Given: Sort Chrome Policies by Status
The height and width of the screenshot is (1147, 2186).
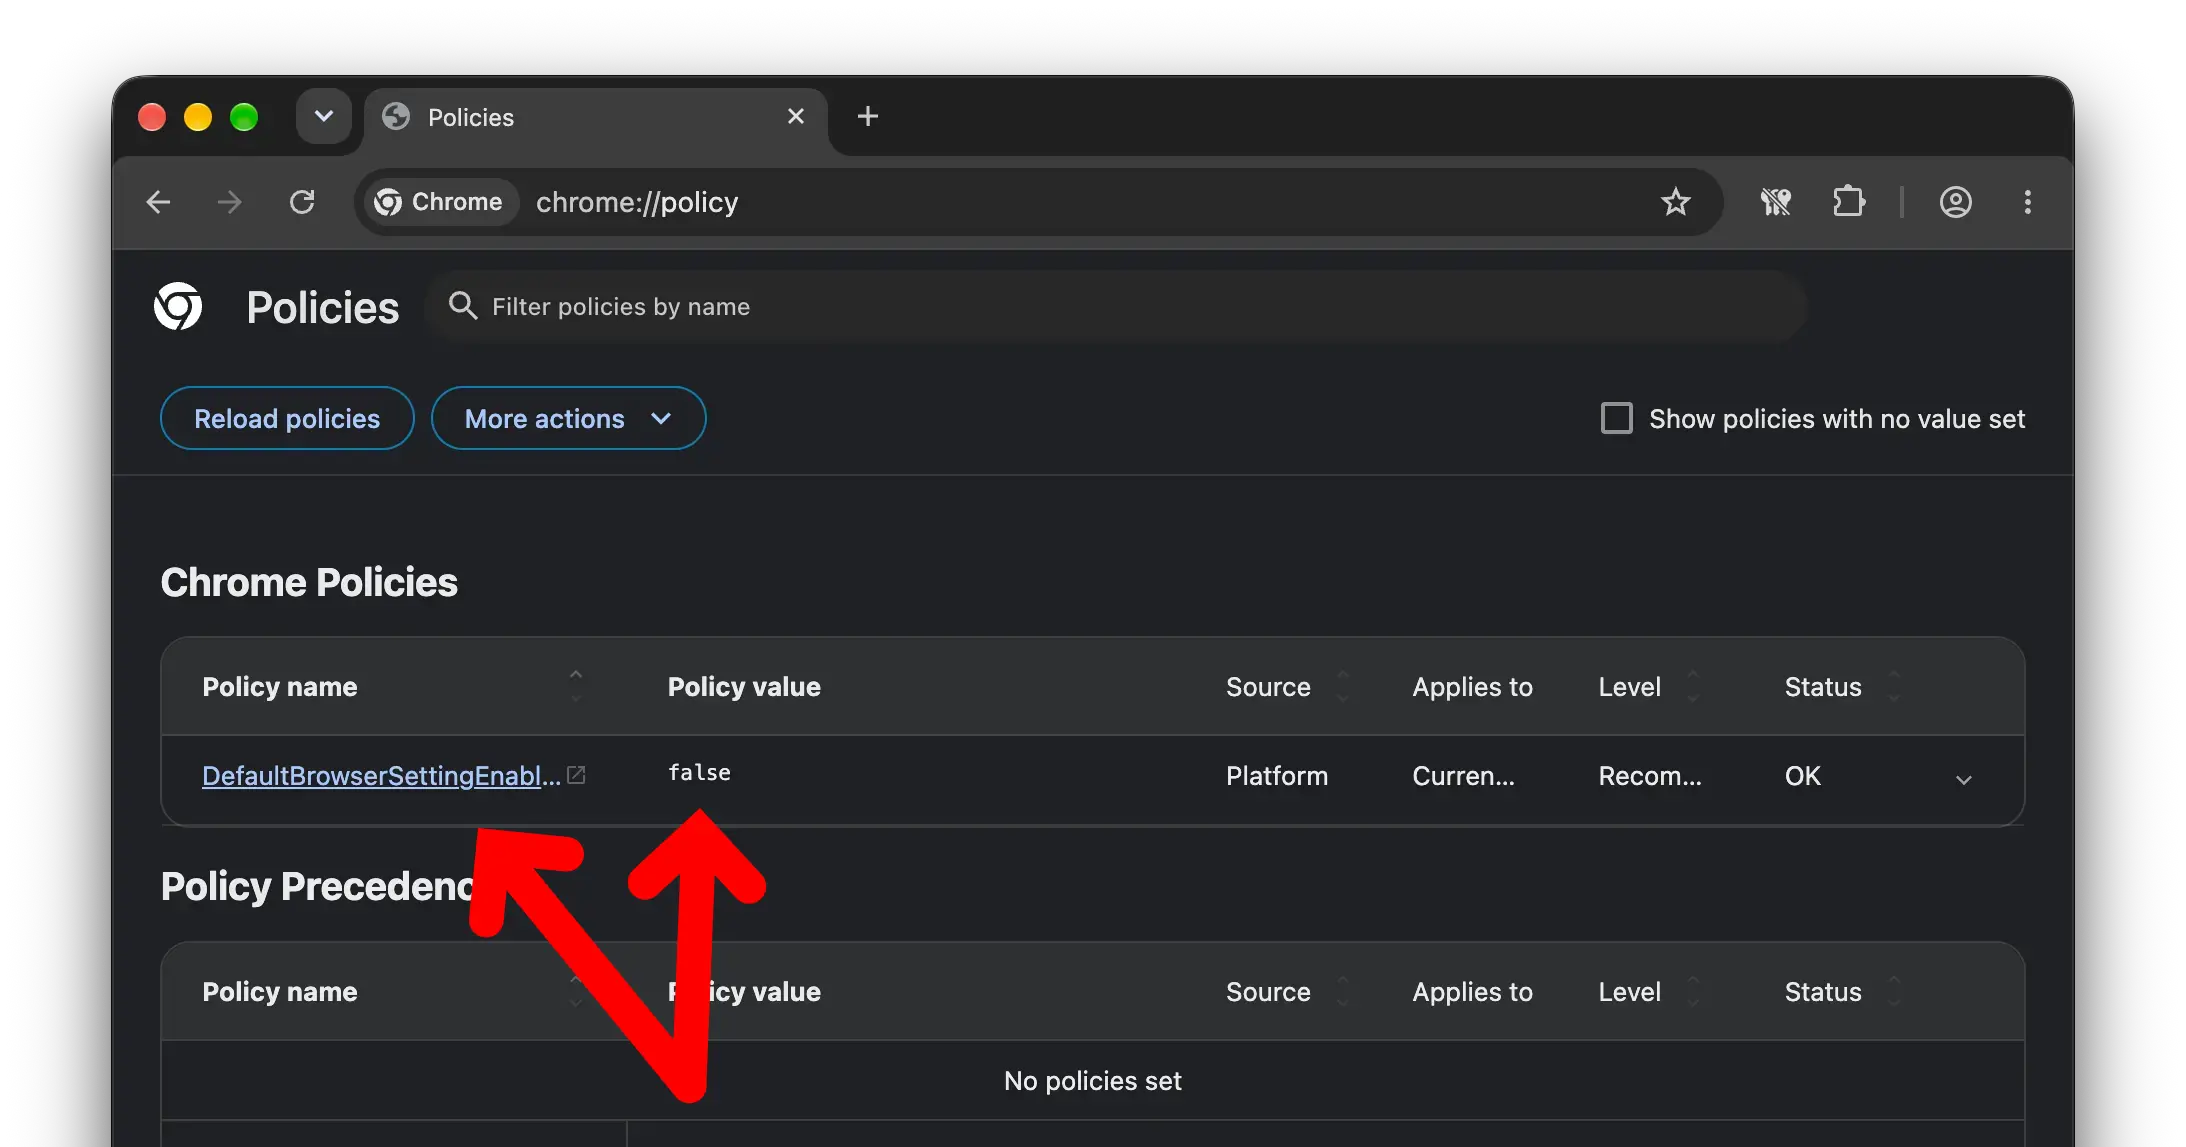Looking at the screenshot, I should (x=1894, y=686).
